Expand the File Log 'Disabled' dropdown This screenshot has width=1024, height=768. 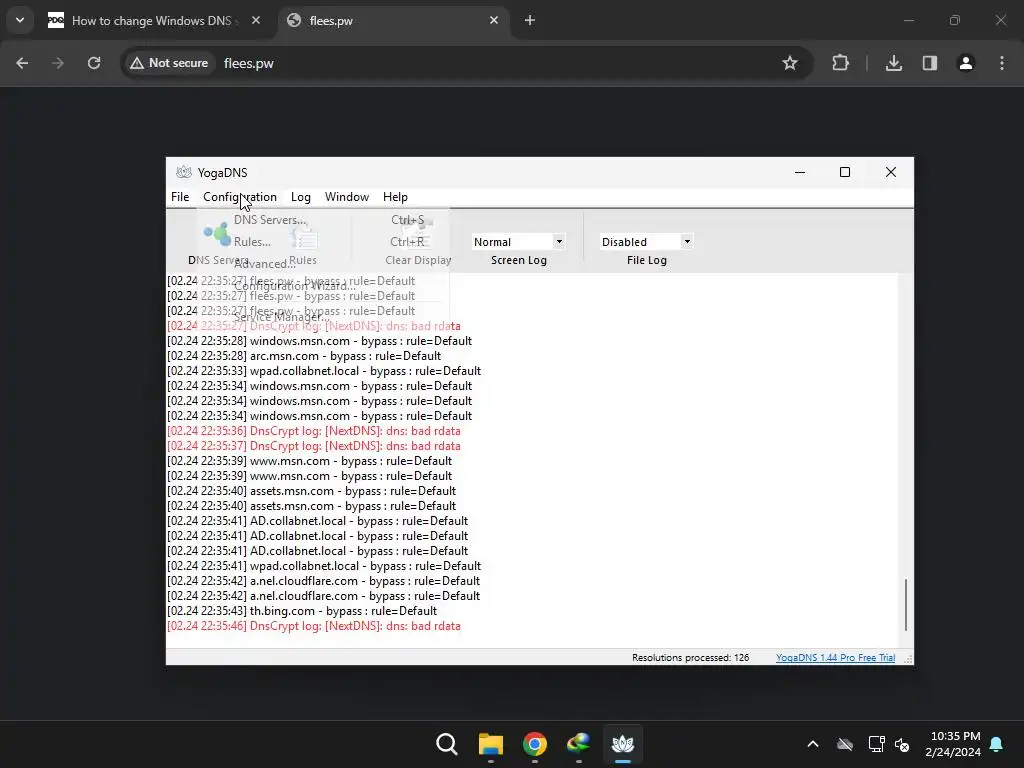click(x=687, y=242)
